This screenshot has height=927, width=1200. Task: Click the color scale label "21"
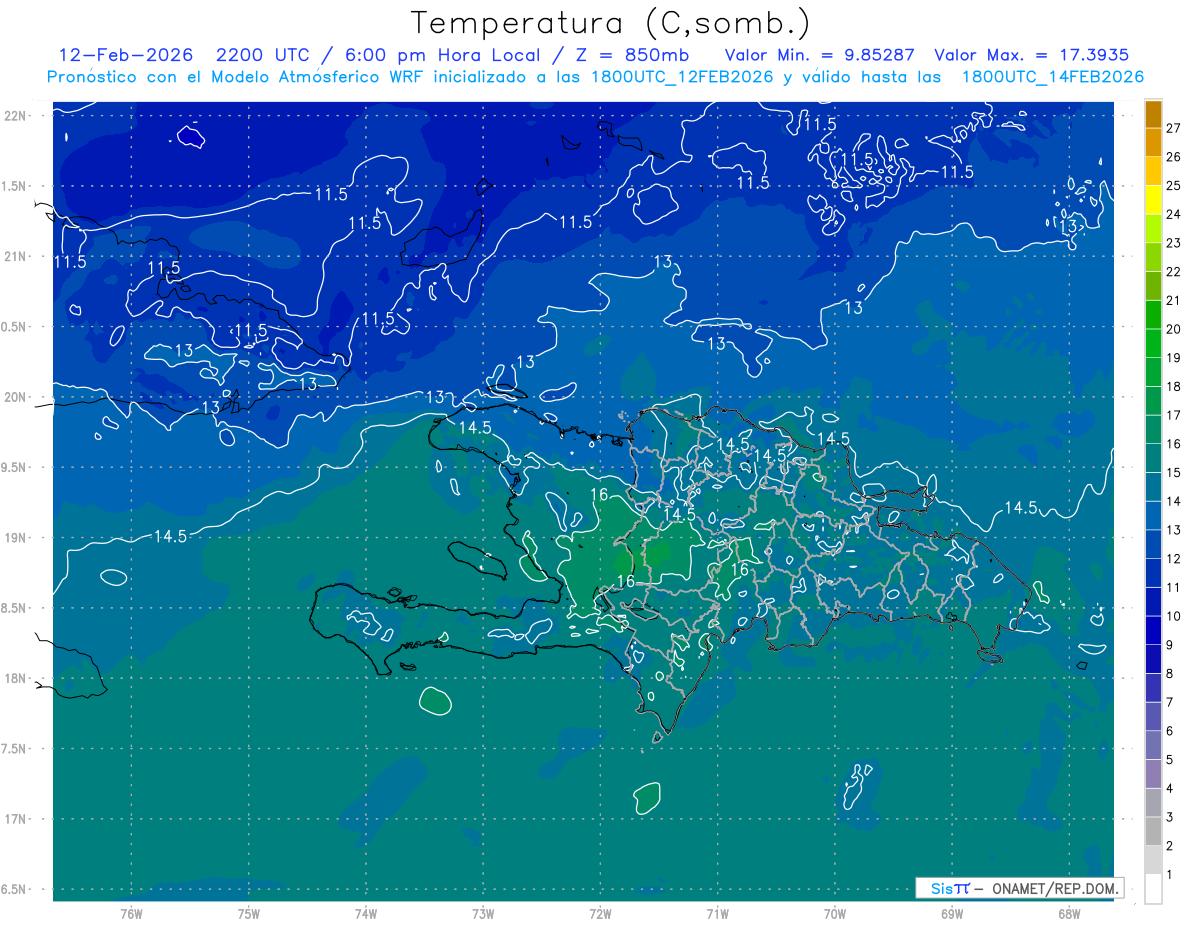pyautogui.click(x=1174, y=300)
